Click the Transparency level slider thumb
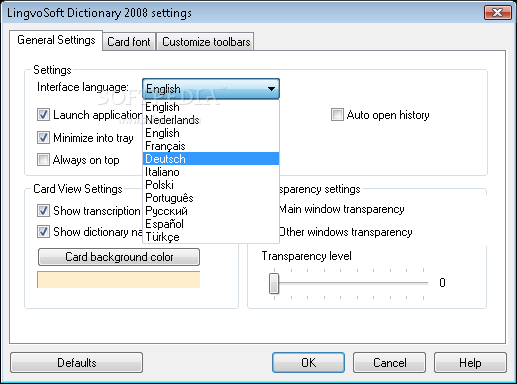This screenshot has height=384, width=517. pos(274,283)
